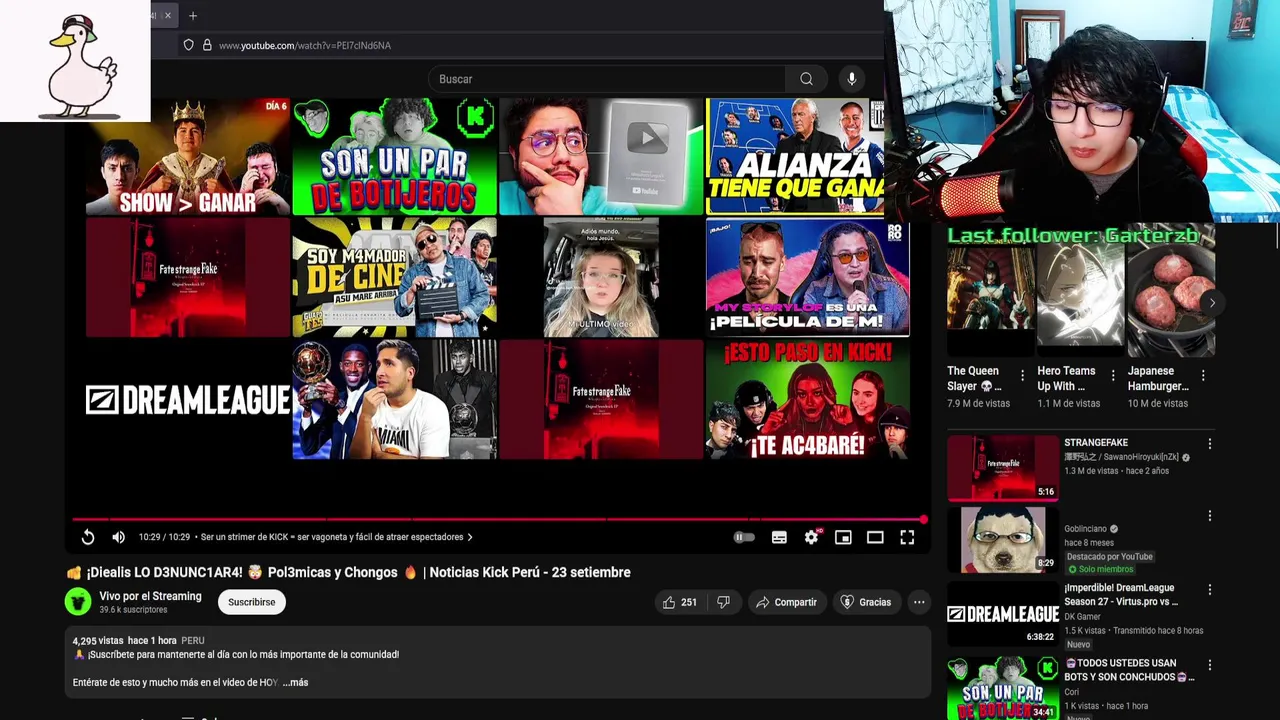Open options menu for the Goblinciano video
Viewport: 1280px width, 720px height.
pyautogui.click(x=1209, y=516)
